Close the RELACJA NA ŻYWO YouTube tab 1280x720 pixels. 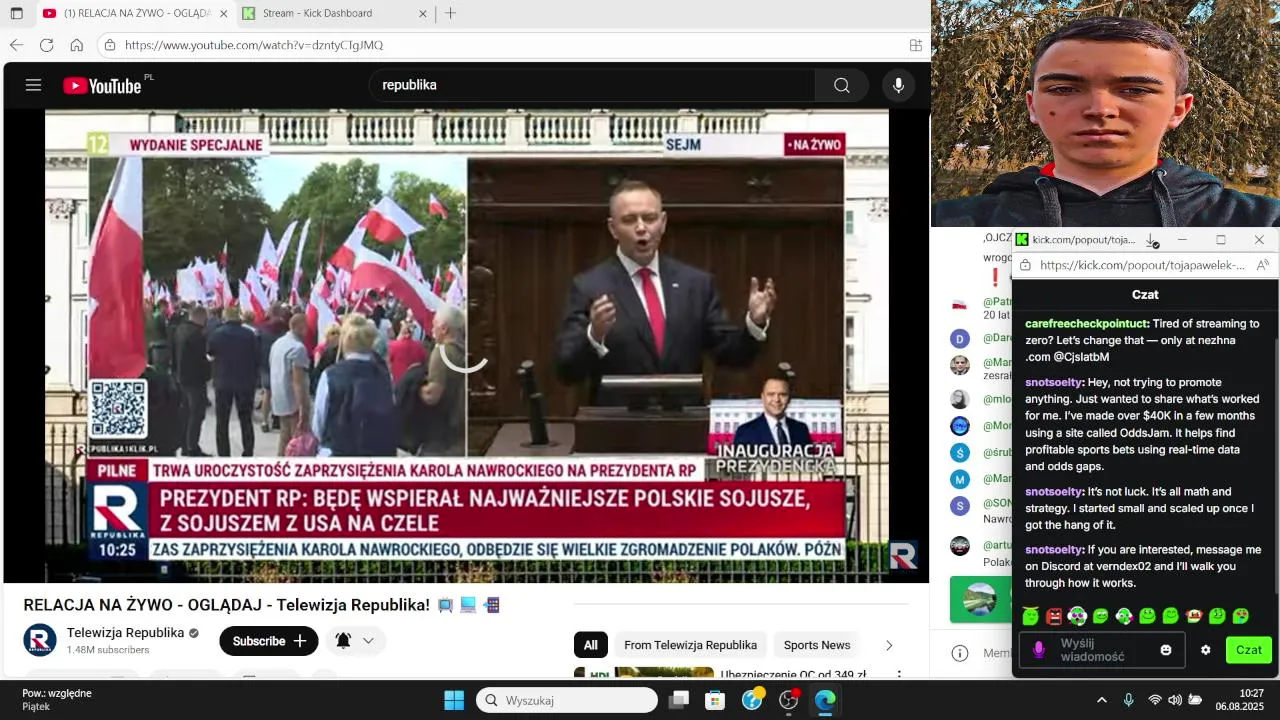tap(222, 13)
